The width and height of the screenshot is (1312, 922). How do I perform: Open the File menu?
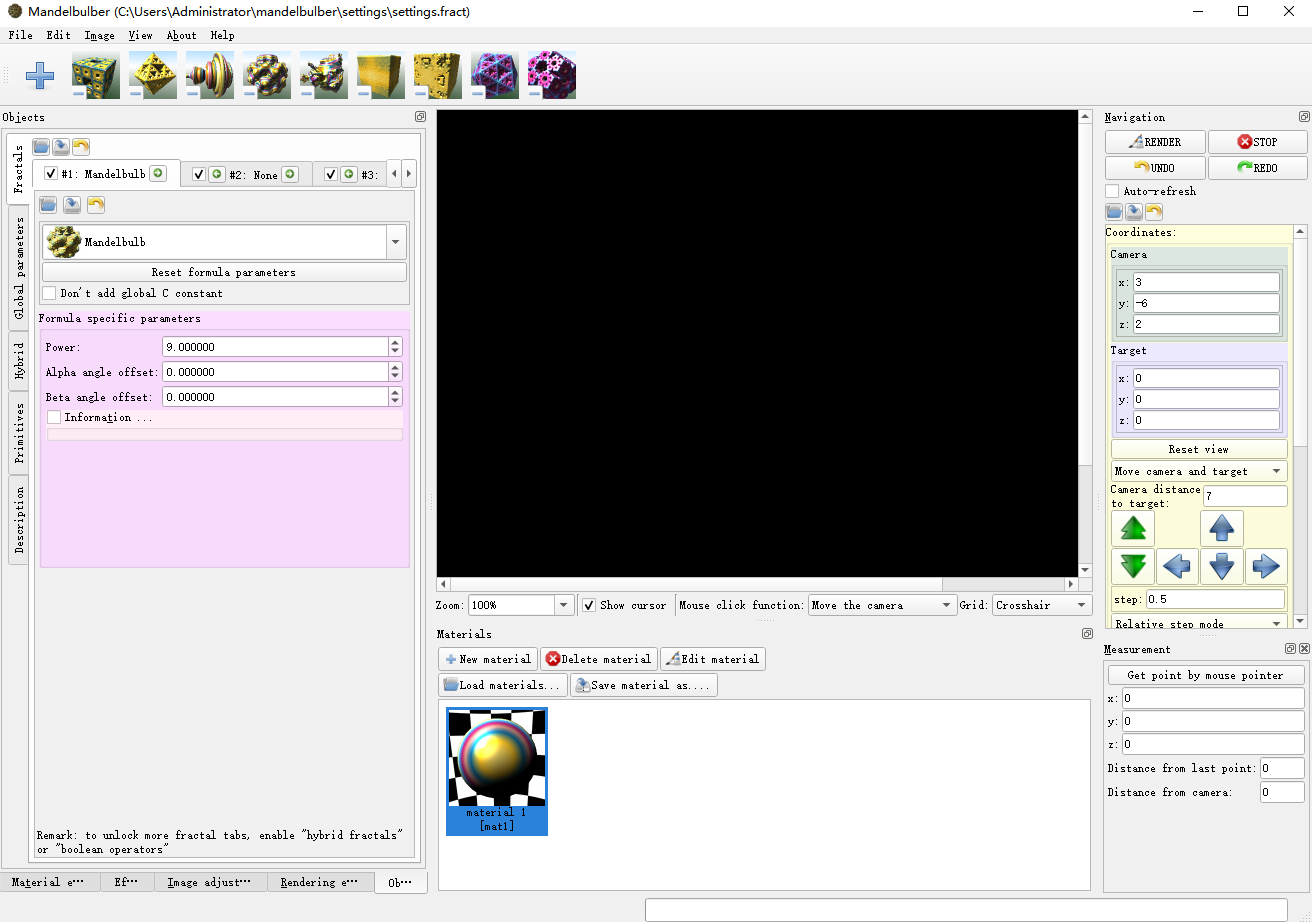pos(21,35)
